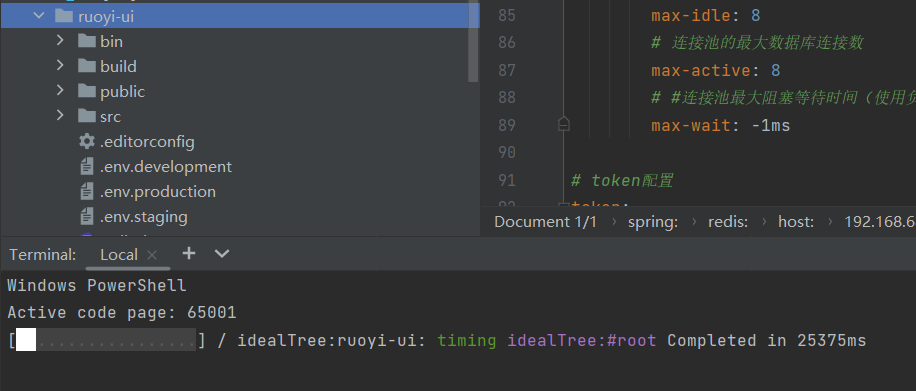Click the line 86 comment about 连接池的最大数据库连接数
This screenshot has width=916, height=391.
coord(758,43)
